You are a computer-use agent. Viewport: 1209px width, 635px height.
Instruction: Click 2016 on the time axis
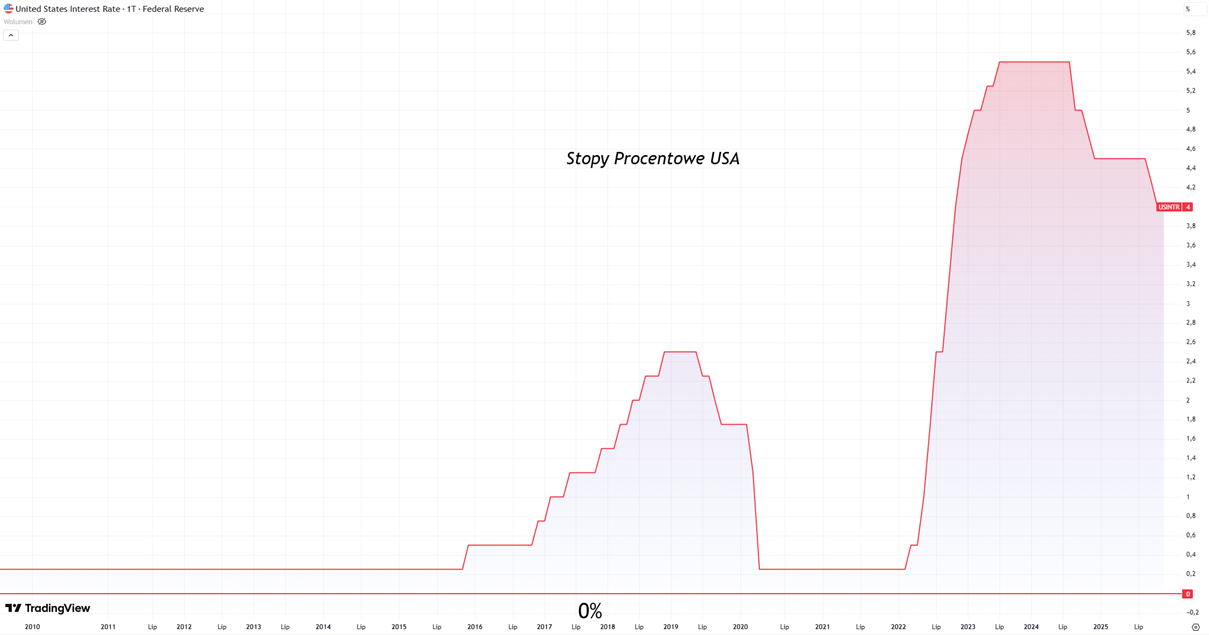click(x=475, y=627)
